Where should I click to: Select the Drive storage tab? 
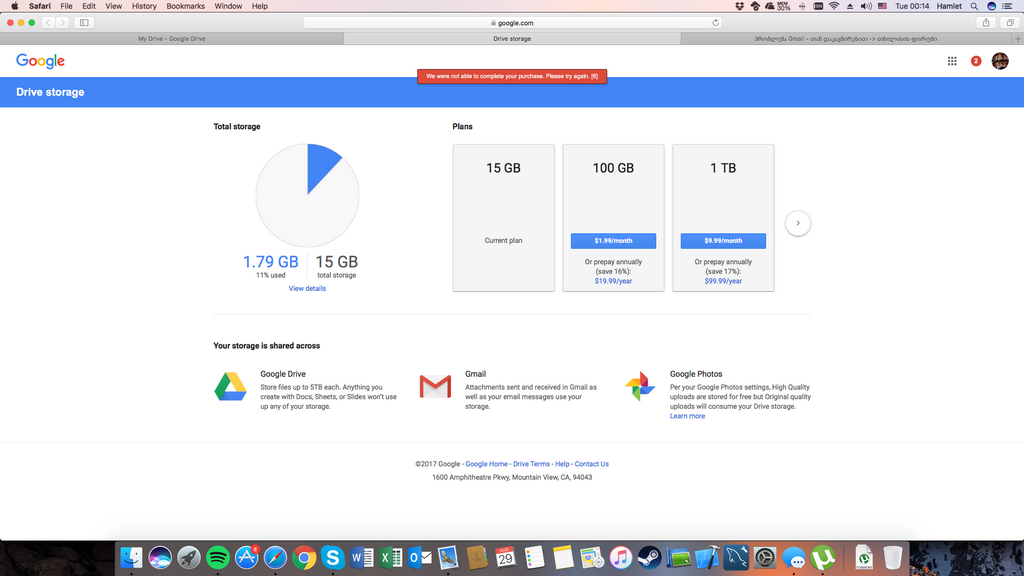[x=512, y=39]
